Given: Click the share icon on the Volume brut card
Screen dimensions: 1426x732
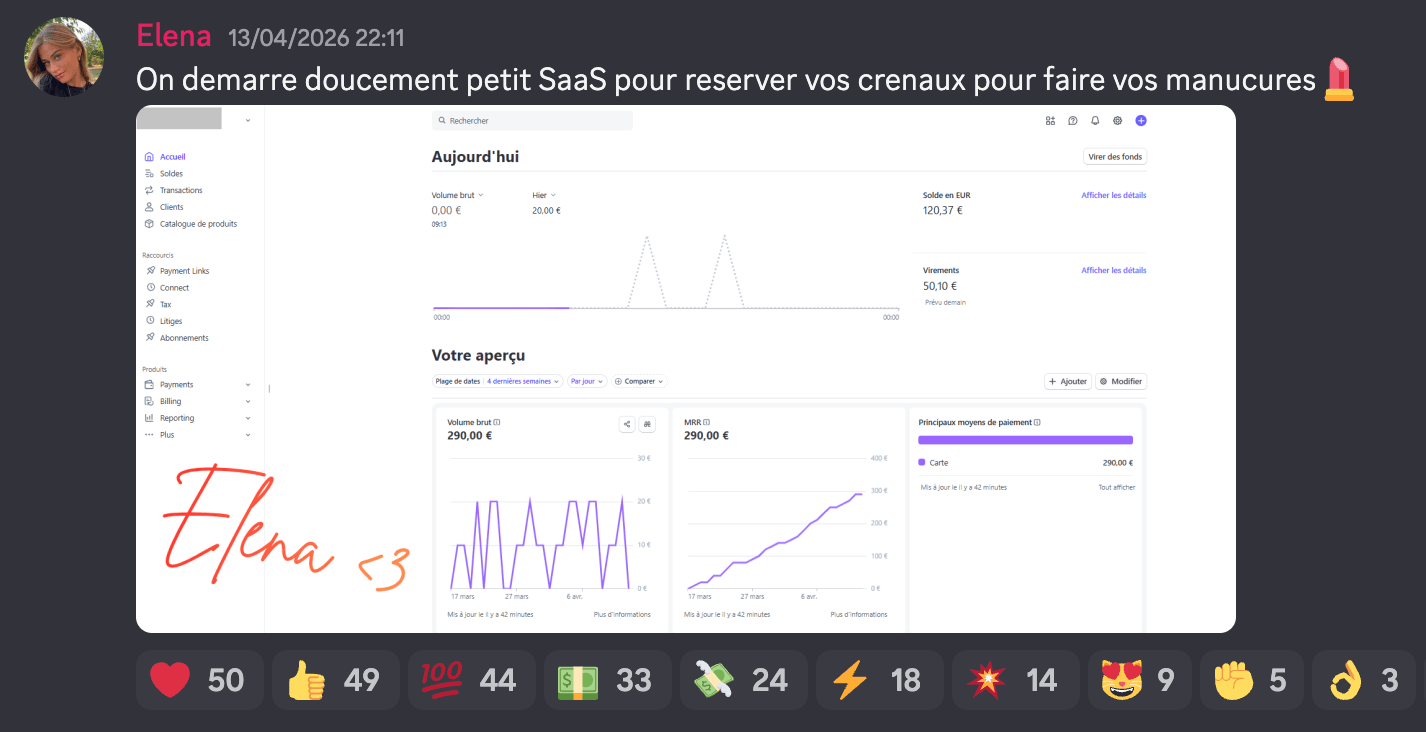Looking at the screenshot, I should (x=628, y=424).
